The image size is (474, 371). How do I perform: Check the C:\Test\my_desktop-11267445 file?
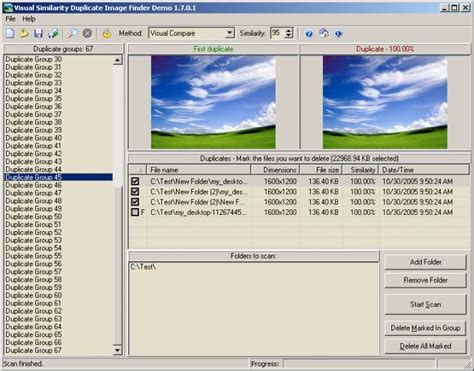(135, 212)
